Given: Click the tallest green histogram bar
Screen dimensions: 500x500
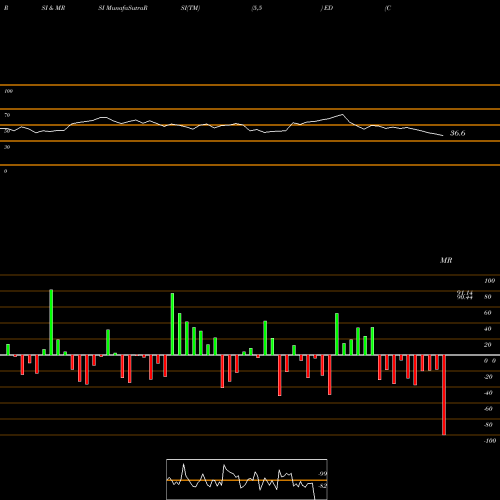Looking at the screenshot, I should pos(51,322).
